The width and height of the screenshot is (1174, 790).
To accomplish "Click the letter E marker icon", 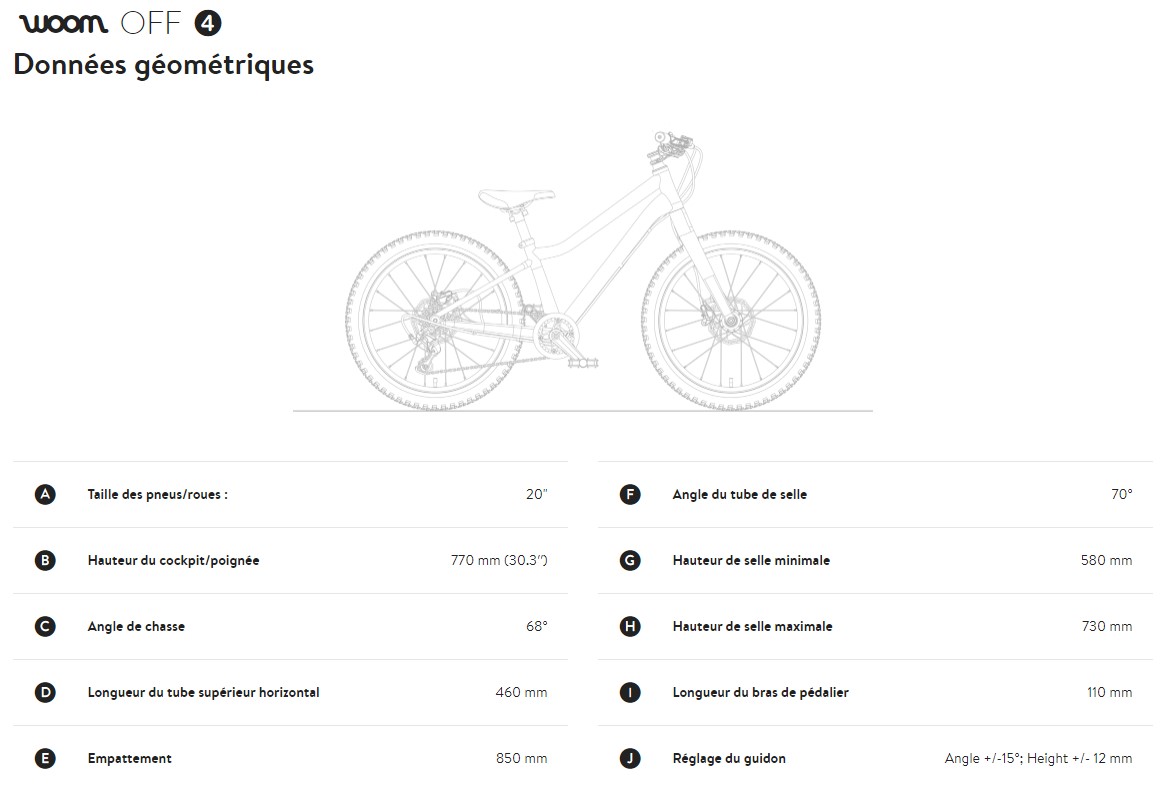I will [x=45, y=758].
